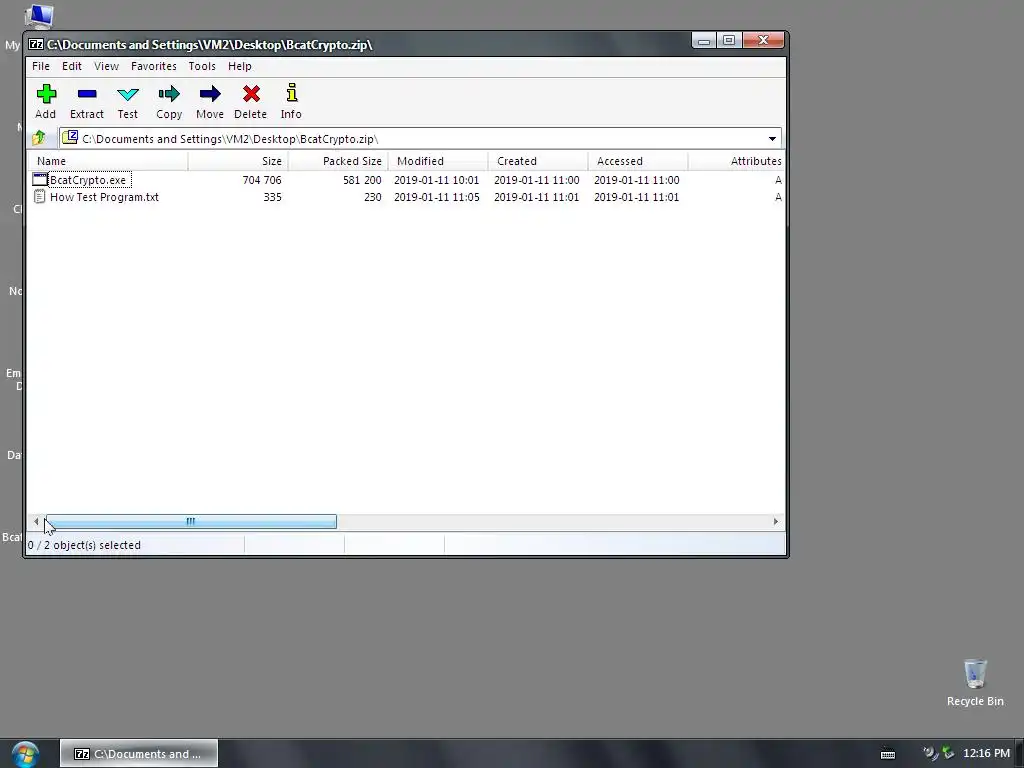Close the 7-Zip window

click(763, 40)
